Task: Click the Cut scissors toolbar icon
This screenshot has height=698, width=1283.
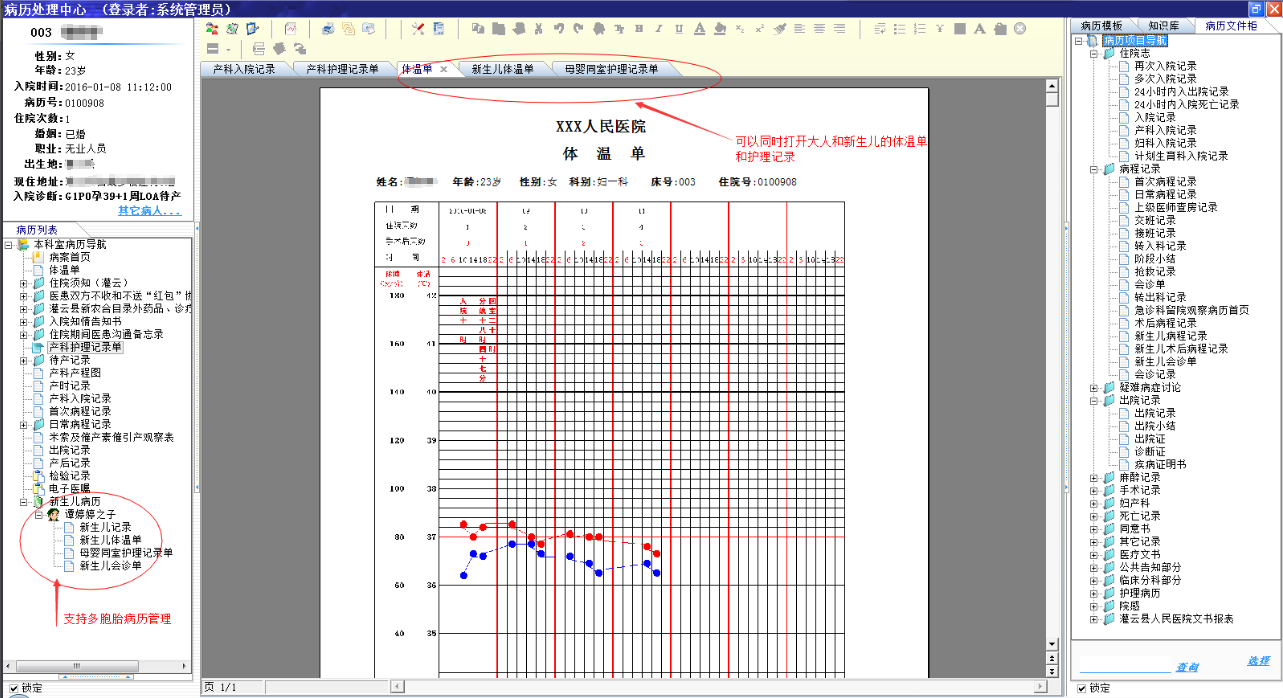Action: point(538,28)
